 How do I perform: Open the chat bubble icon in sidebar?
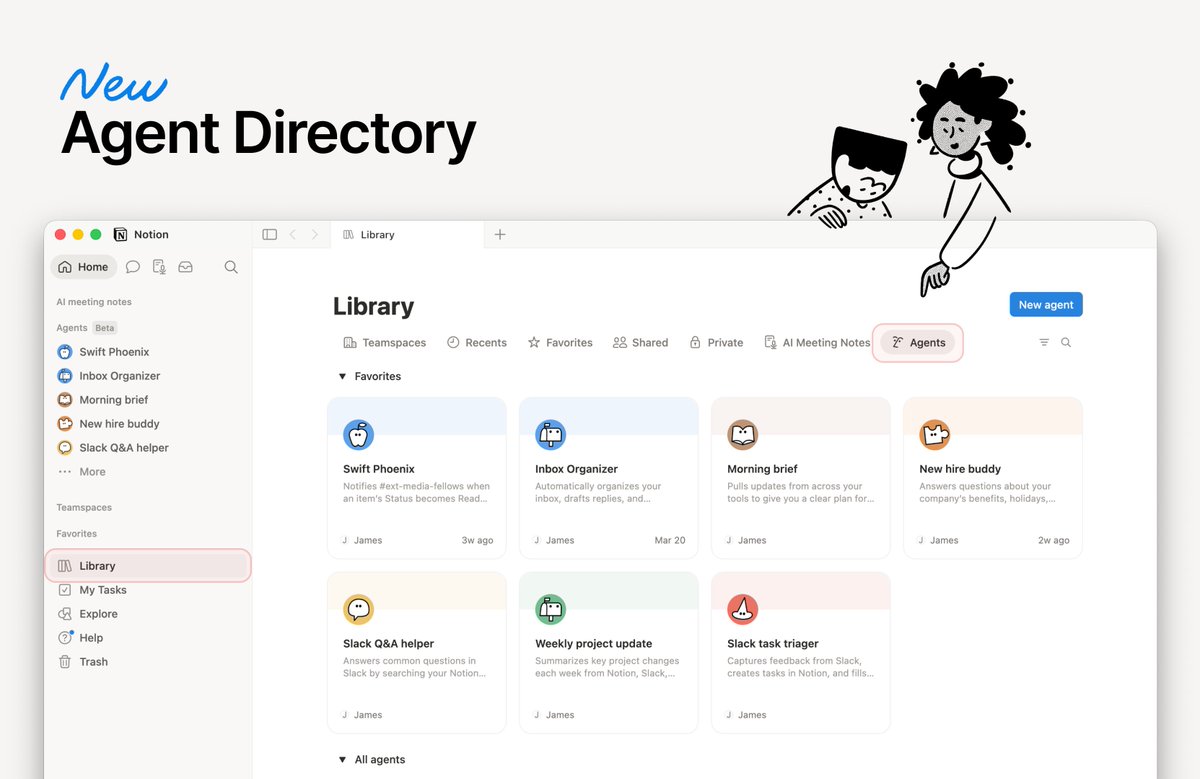[x=133, y=267]
